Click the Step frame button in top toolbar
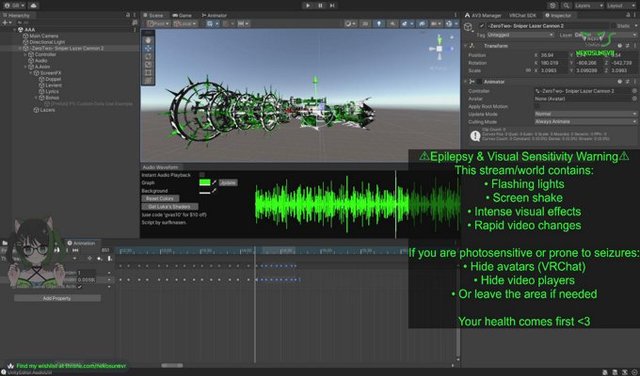The height and width of the screenshot is (376, 640). (x=332, y=5)
